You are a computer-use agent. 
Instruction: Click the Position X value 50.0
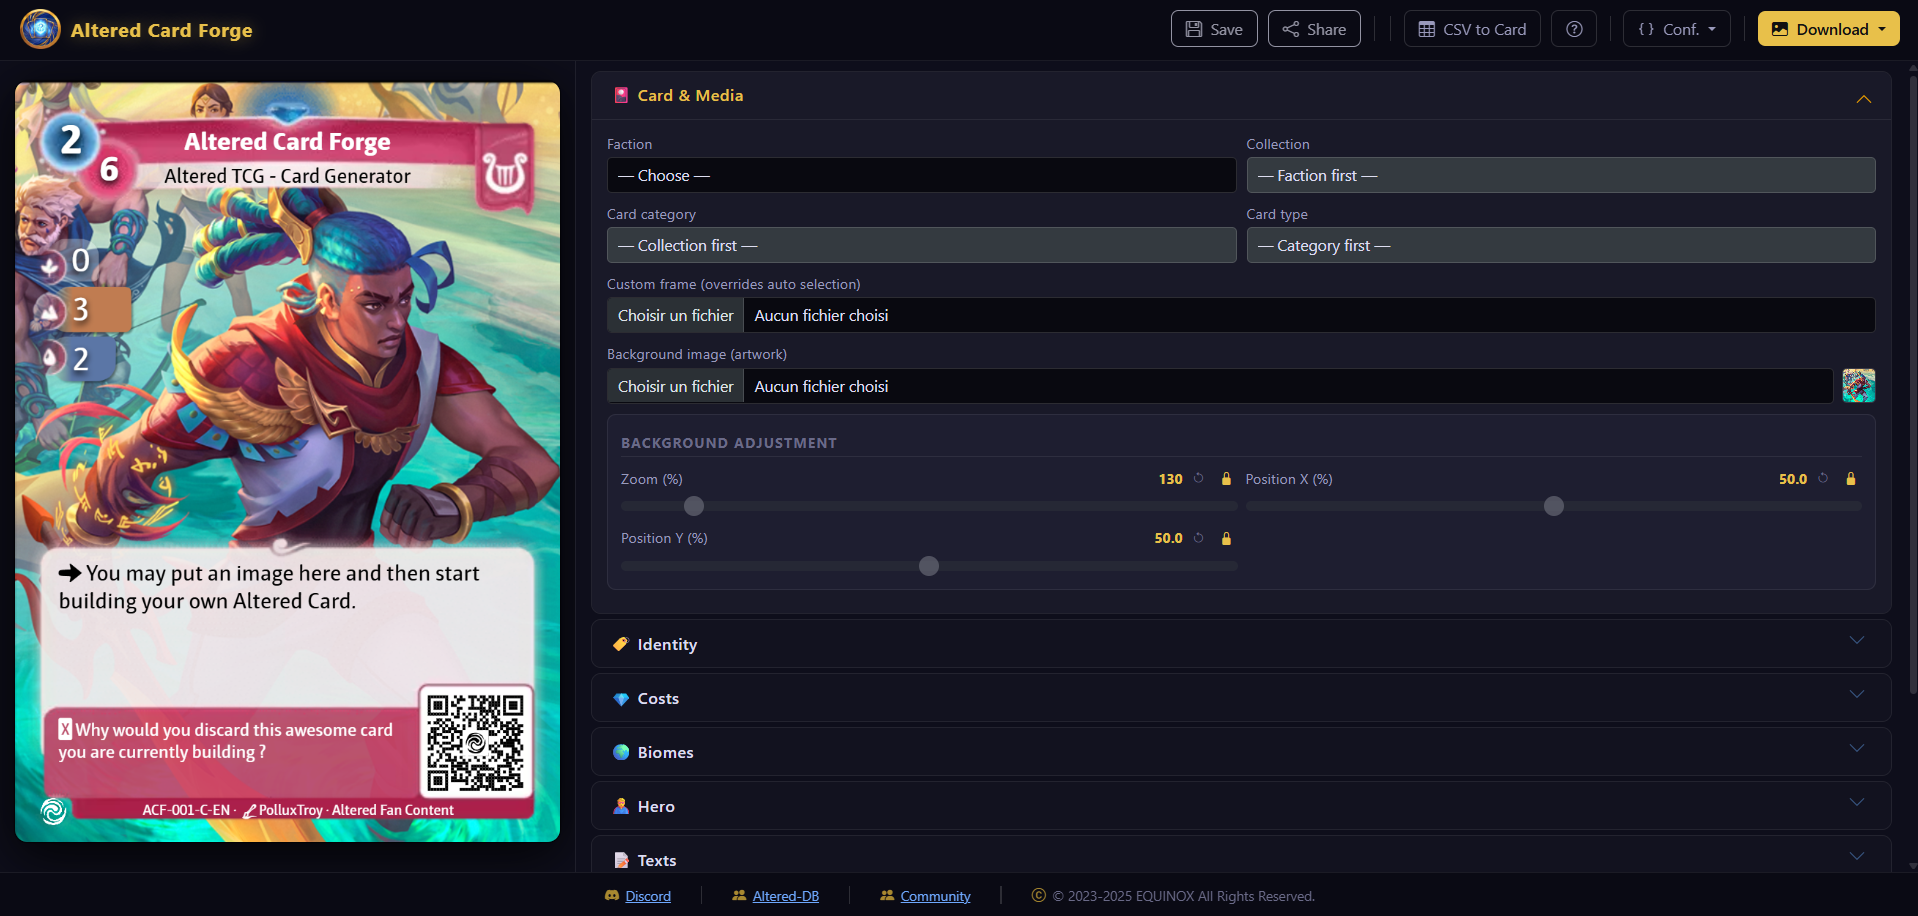point(1793,479)
